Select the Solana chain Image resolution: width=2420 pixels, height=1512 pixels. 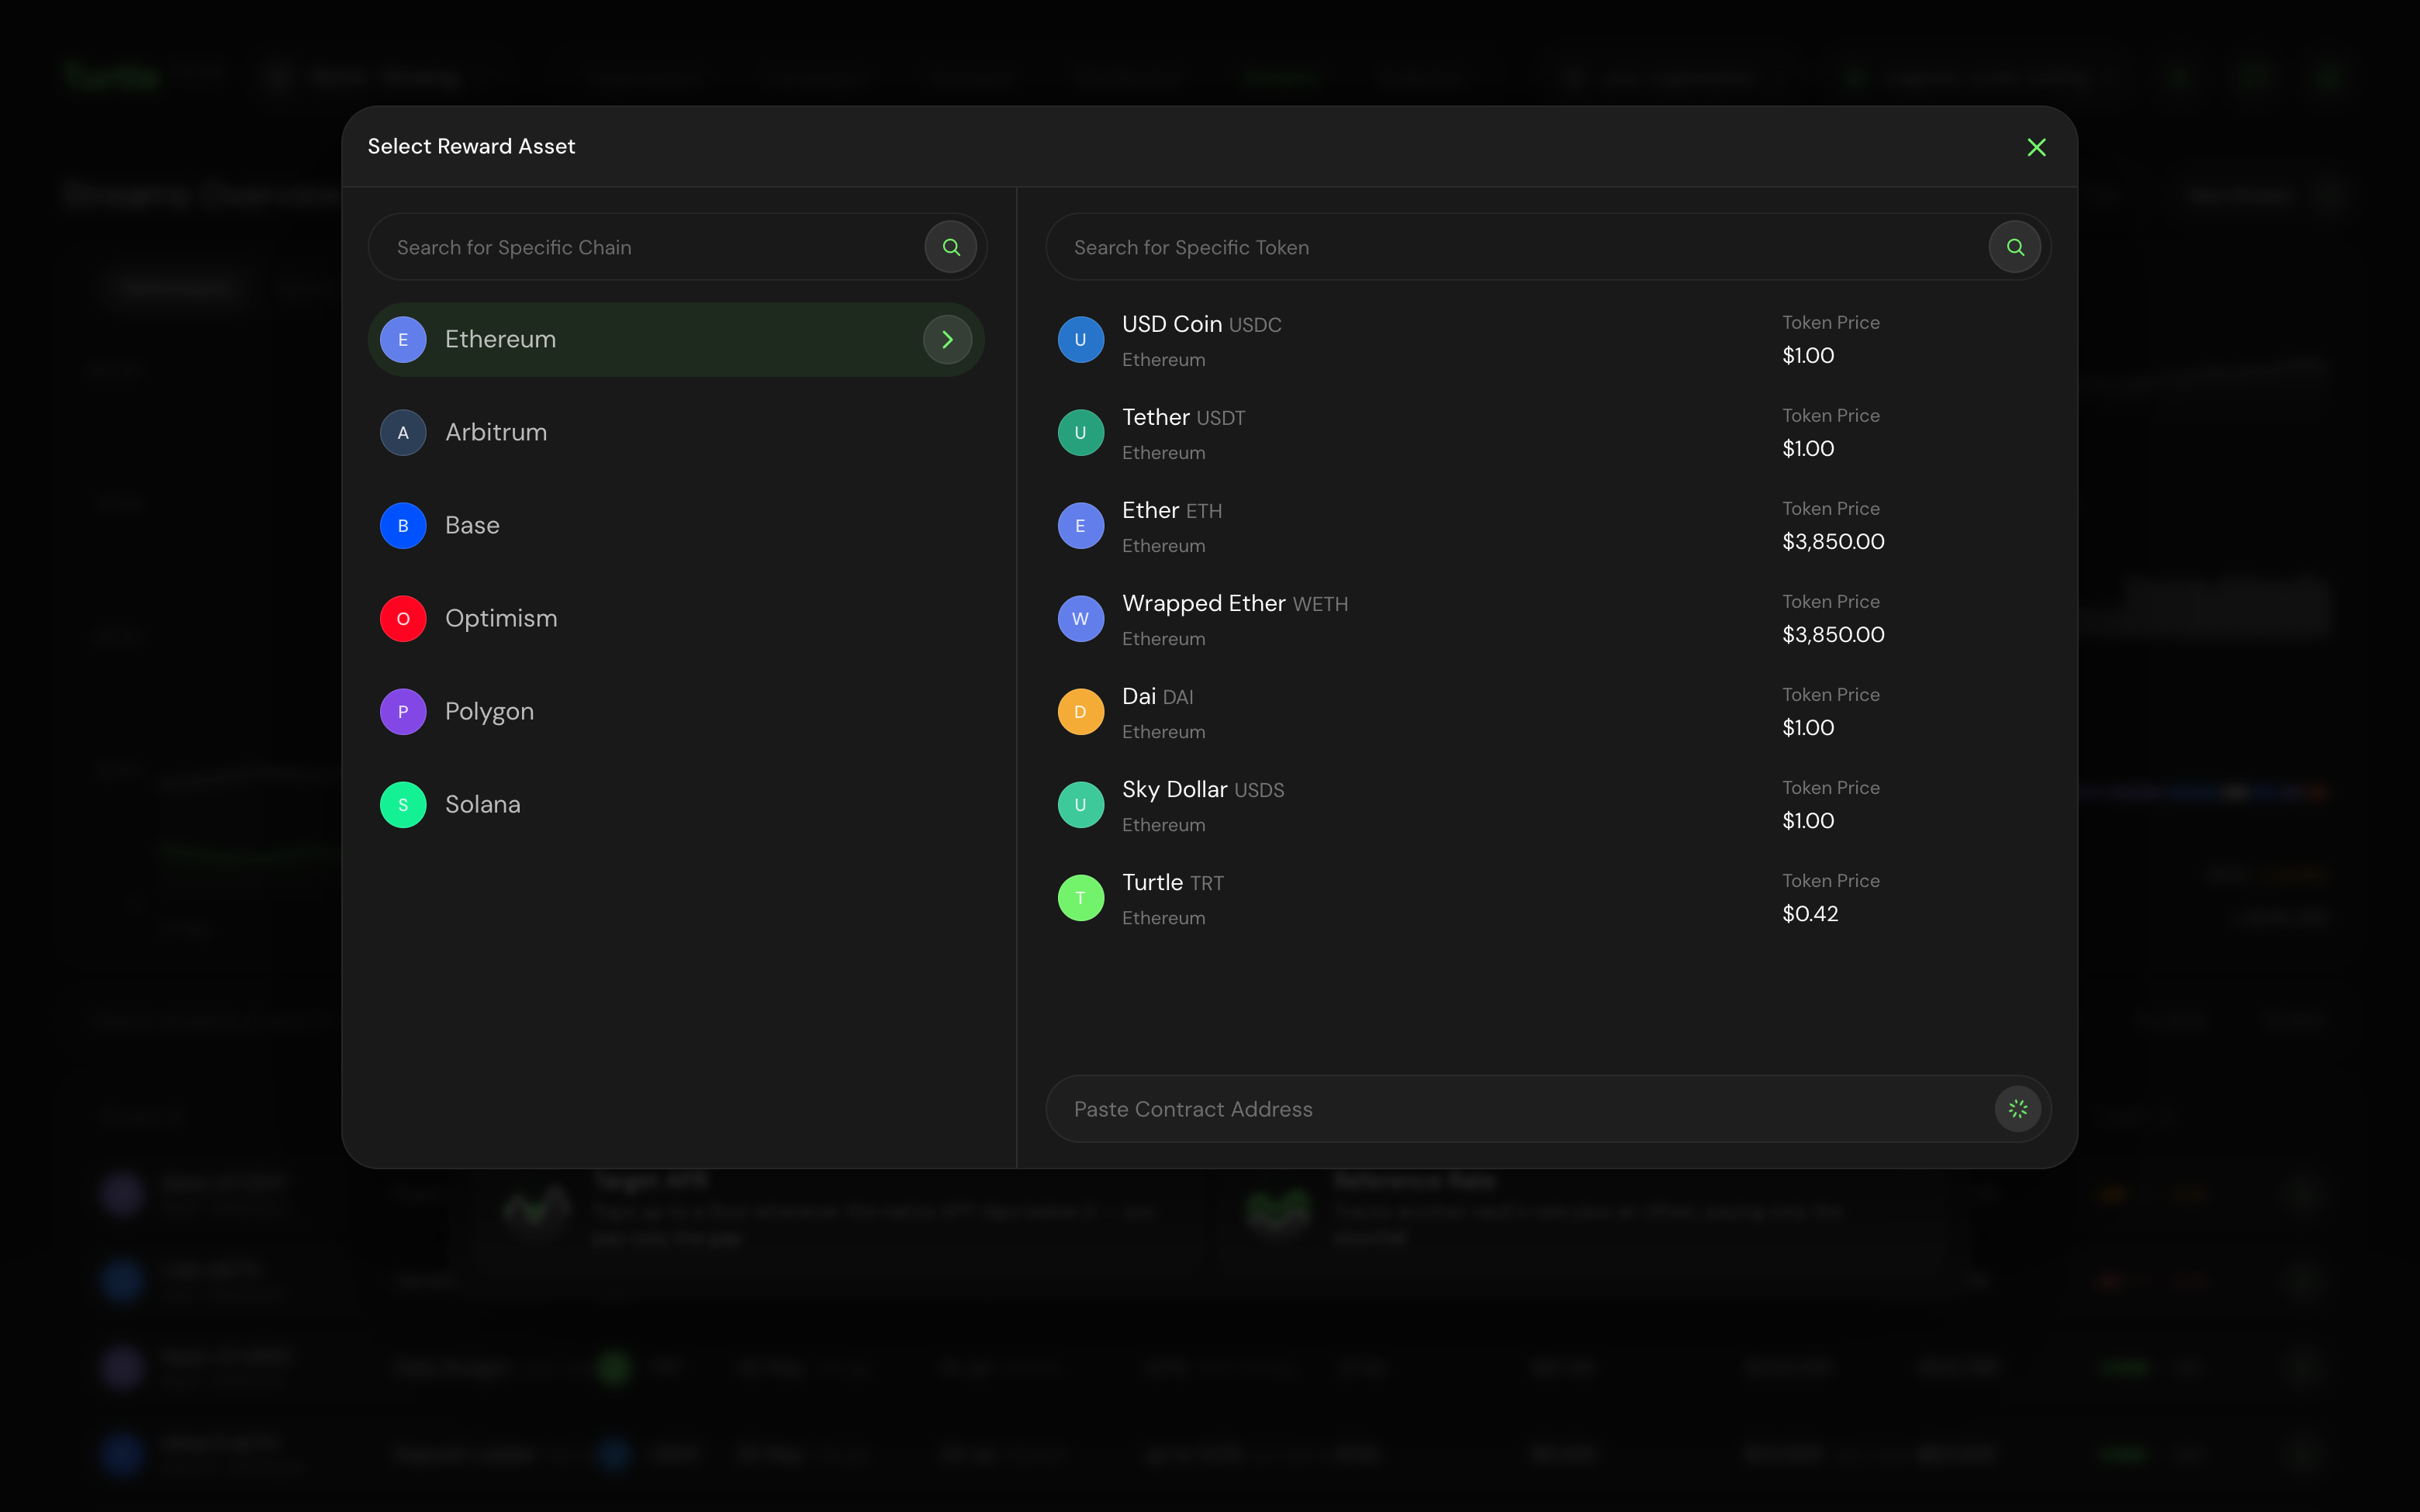(x=676, y=805)
